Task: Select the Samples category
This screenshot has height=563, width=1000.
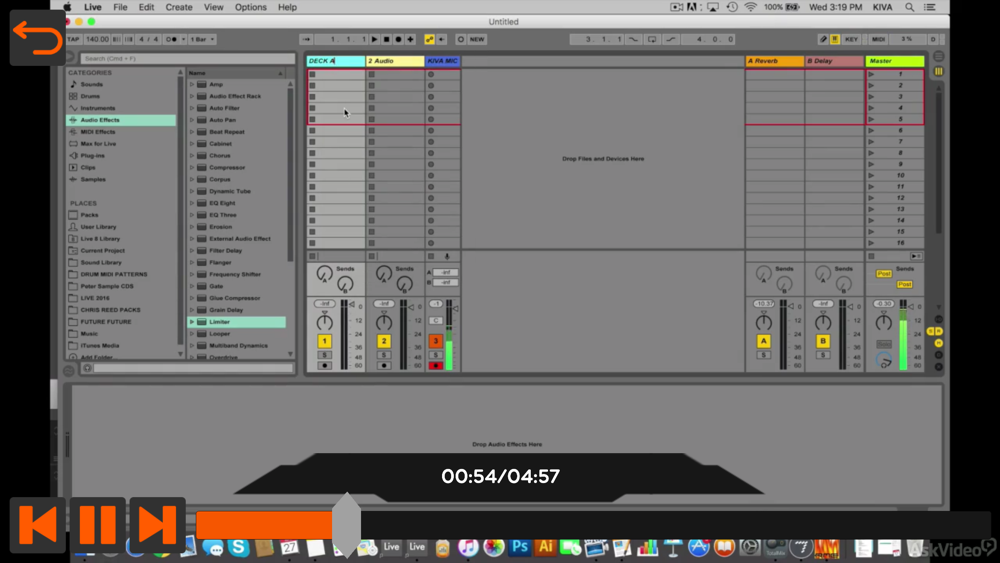Action: point(93,179)
